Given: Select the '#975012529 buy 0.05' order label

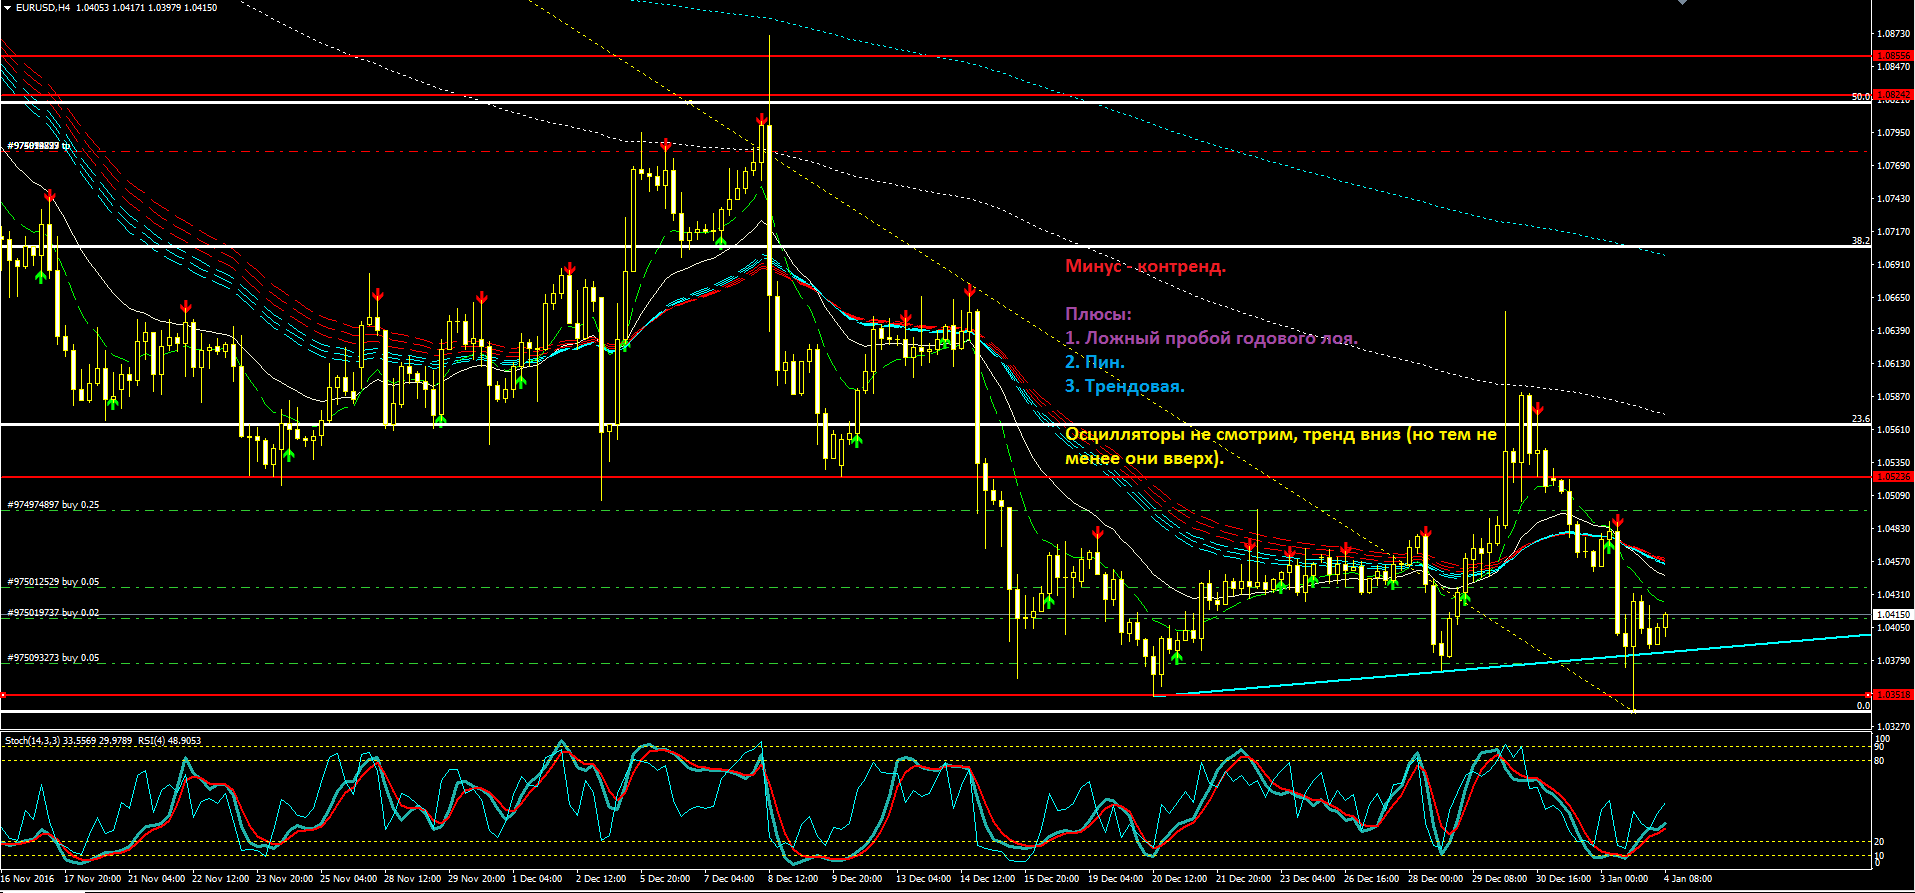Looking at the screenshot, I should click(54, 582).
